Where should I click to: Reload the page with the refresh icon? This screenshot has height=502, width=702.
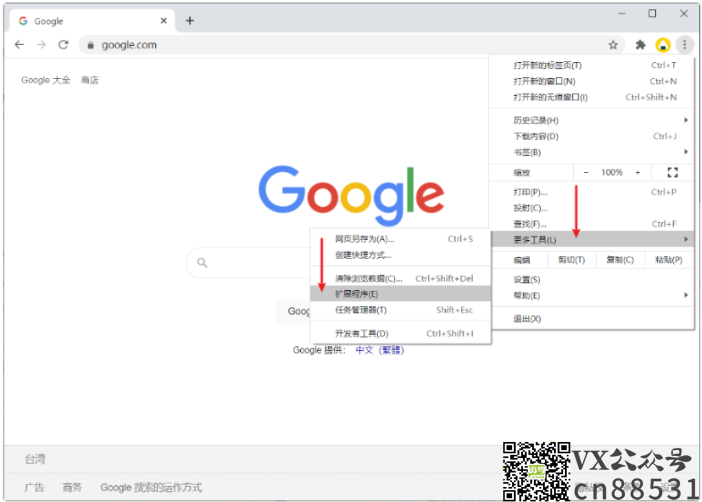click(64, 45)
